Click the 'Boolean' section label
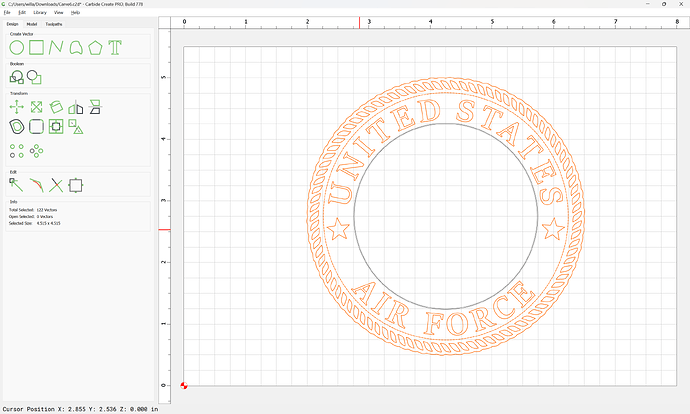This screenshot has height=414, width=690. (x=17, y=64)
